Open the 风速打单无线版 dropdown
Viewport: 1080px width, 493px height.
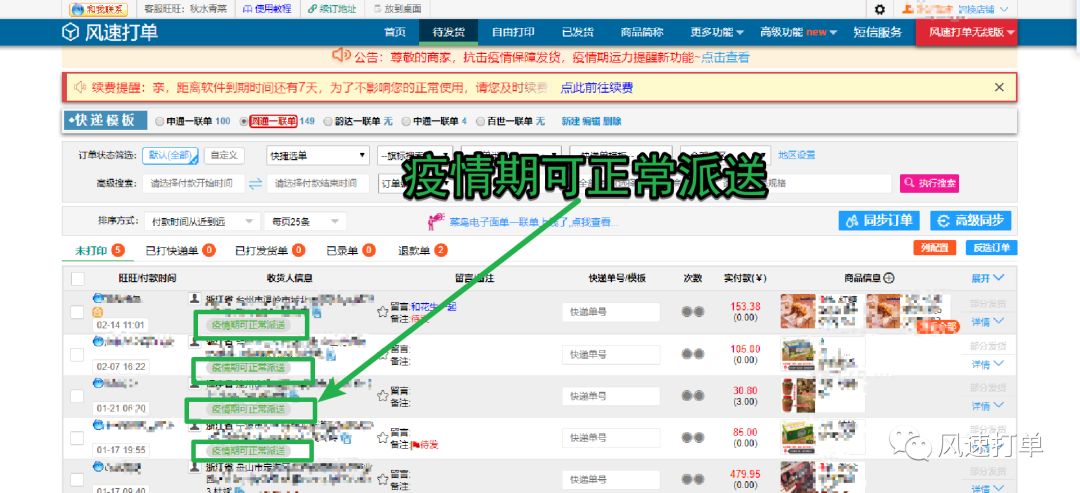coord(966,32)
